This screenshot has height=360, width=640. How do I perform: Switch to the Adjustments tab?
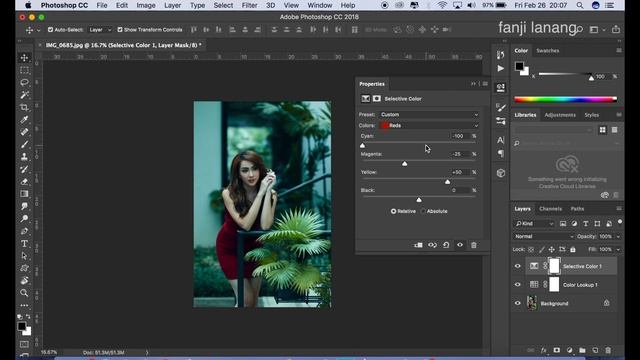[560, 115]
